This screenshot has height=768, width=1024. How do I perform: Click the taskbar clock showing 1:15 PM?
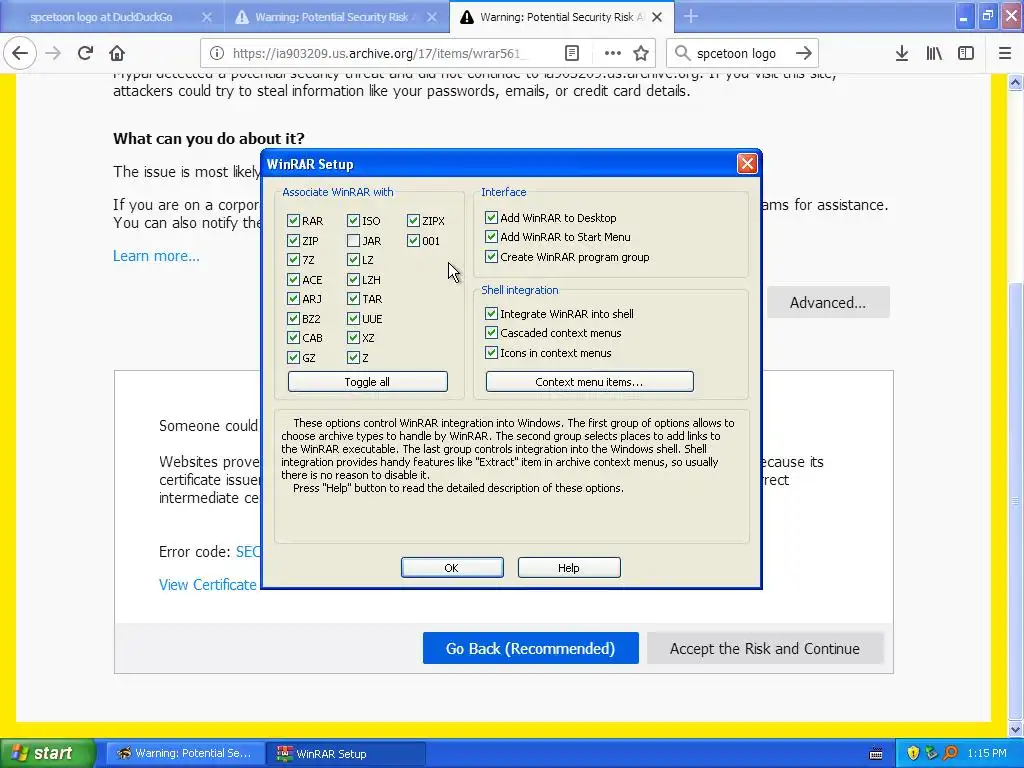987,753
